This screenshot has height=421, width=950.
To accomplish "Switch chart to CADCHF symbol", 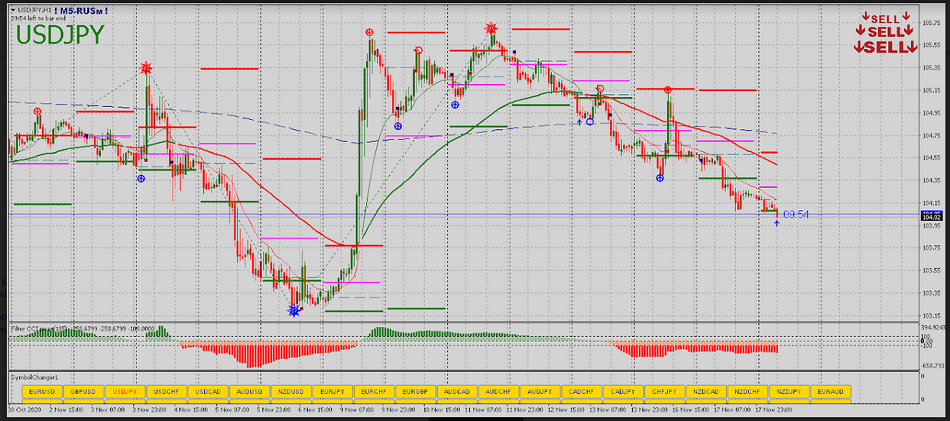I will pos(581,392).
